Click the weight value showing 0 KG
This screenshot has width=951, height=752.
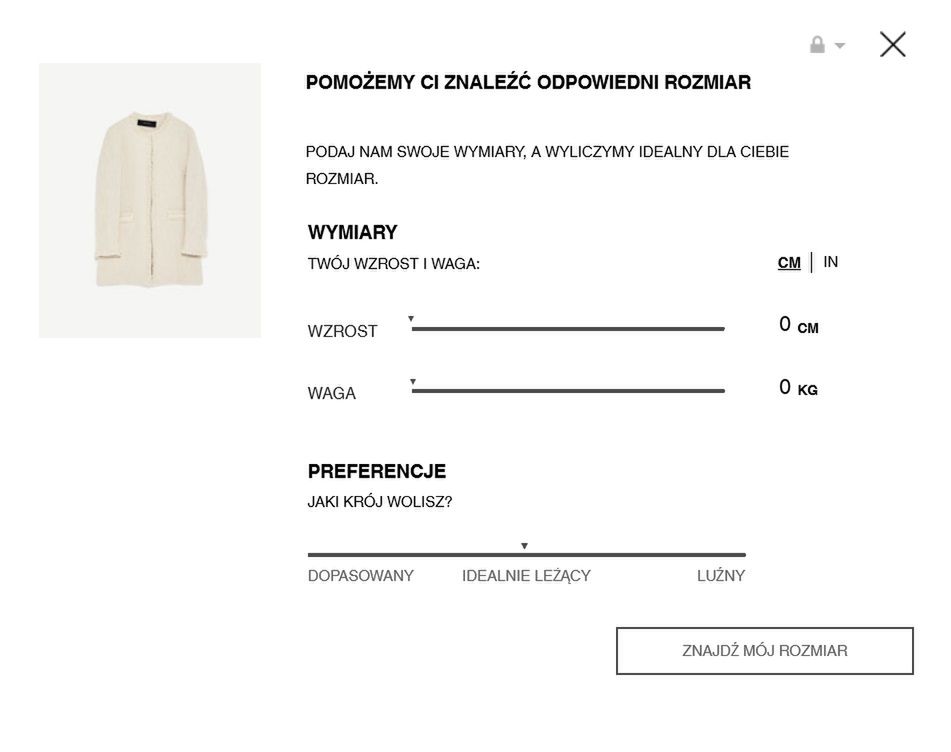pos(798,388)
